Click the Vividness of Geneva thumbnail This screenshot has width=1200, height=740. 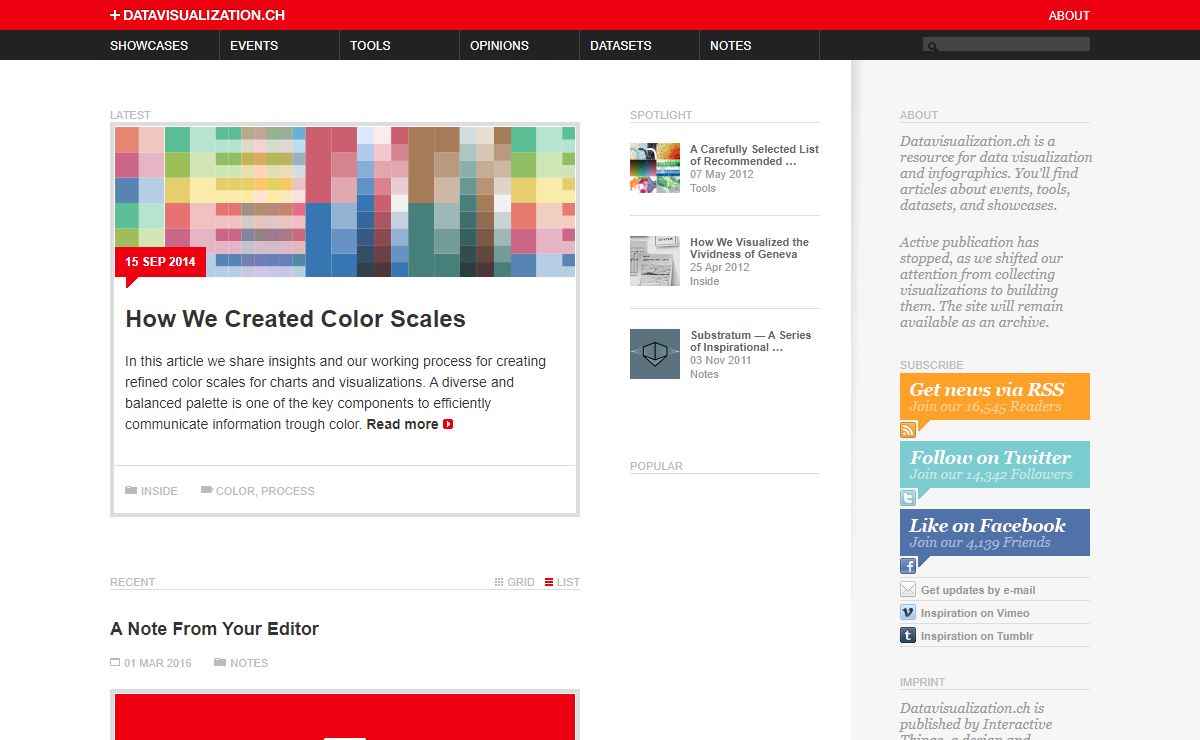(x=655, y=261)
